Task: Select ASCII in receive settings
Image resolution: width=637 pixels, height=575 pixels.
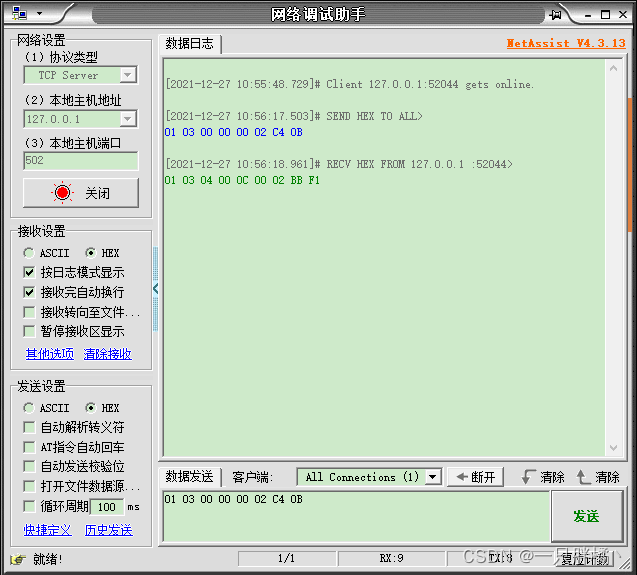Action: click(x=46, y=253)
